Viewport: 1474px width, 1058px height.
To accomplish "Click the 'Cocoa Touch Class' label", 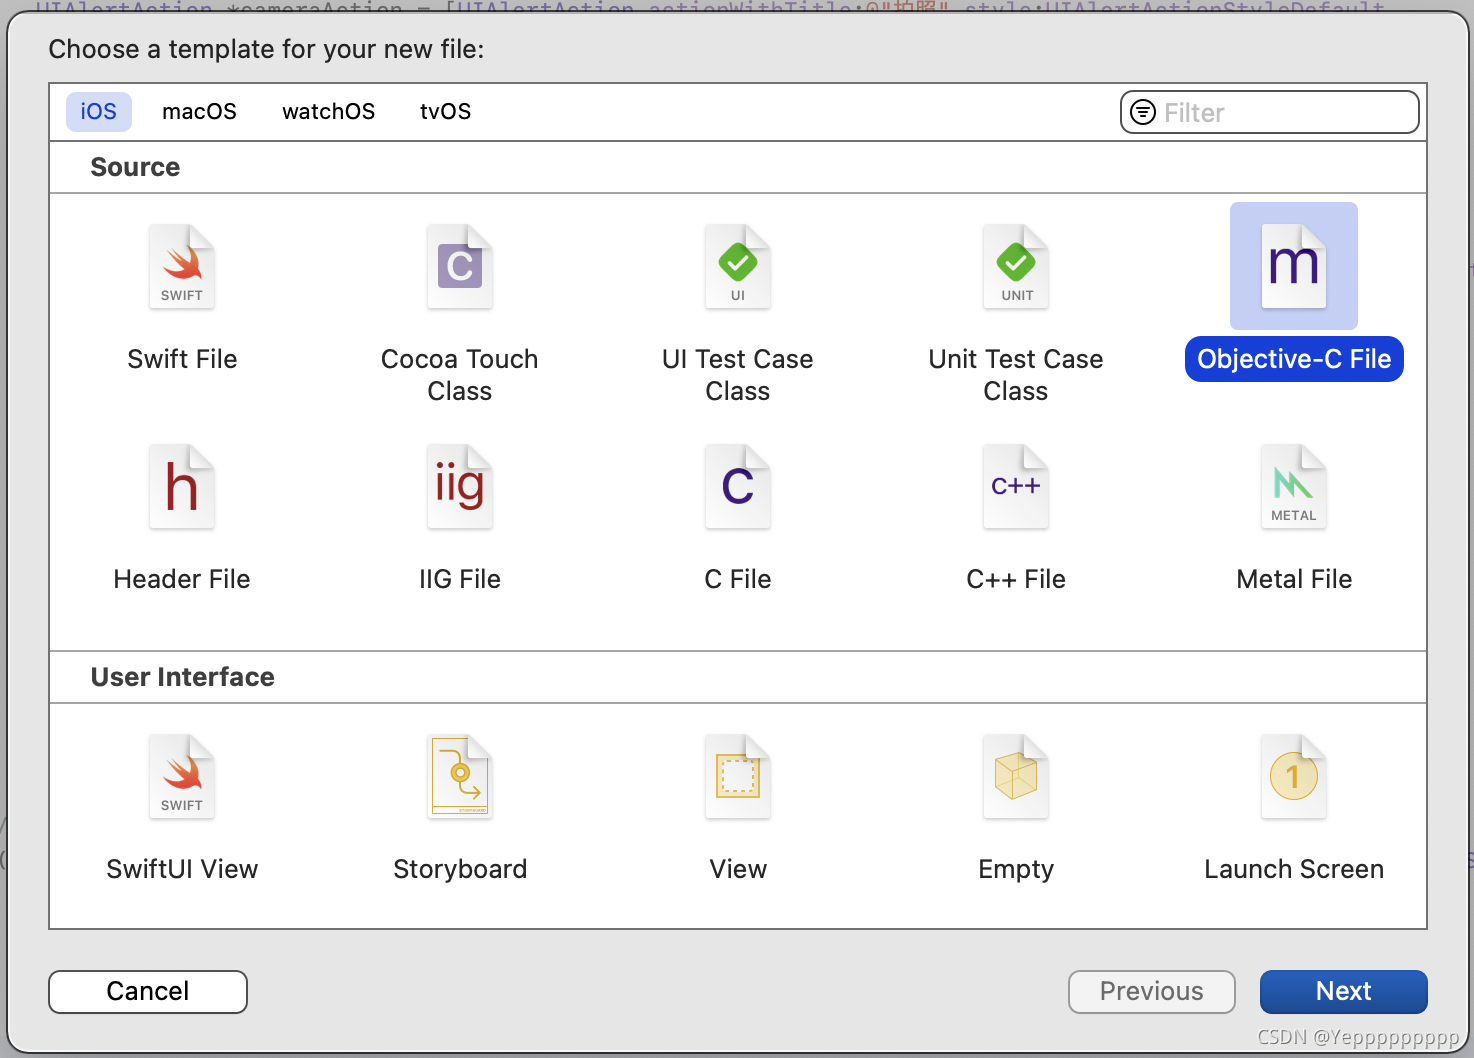I will click(x=460, y=375).
